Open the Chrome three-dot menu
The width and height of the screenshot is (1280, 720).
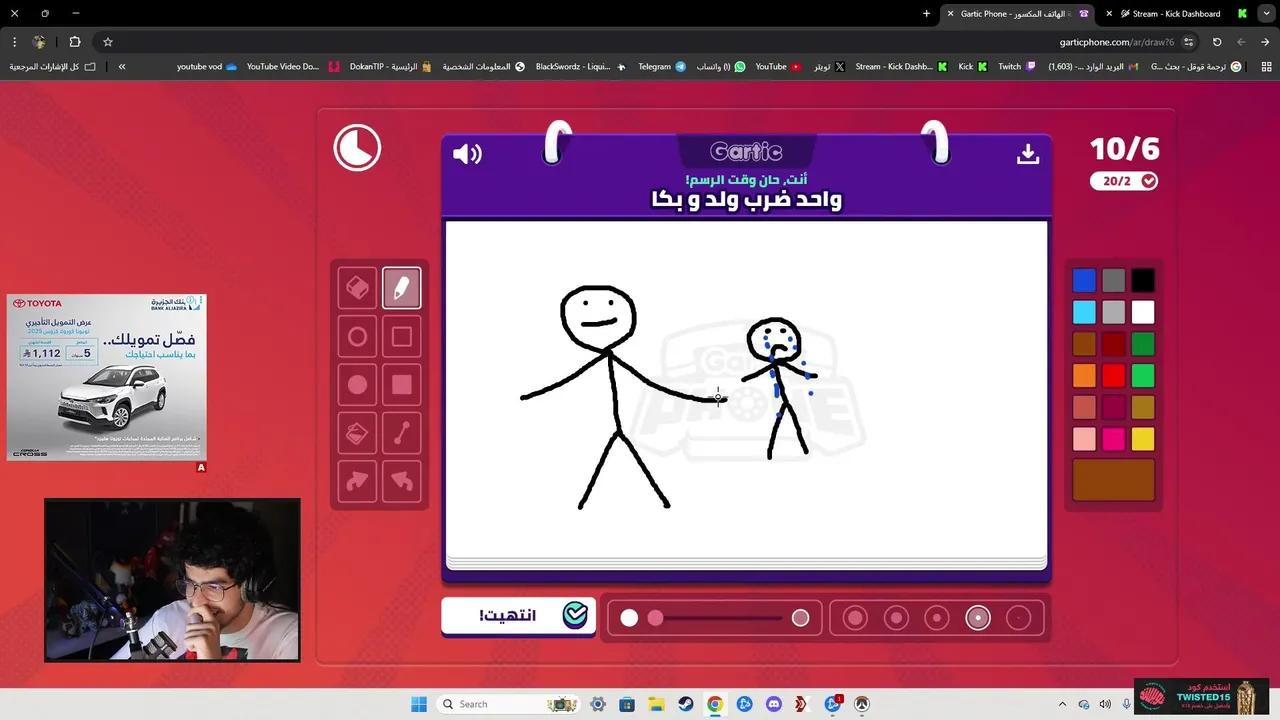14,42
